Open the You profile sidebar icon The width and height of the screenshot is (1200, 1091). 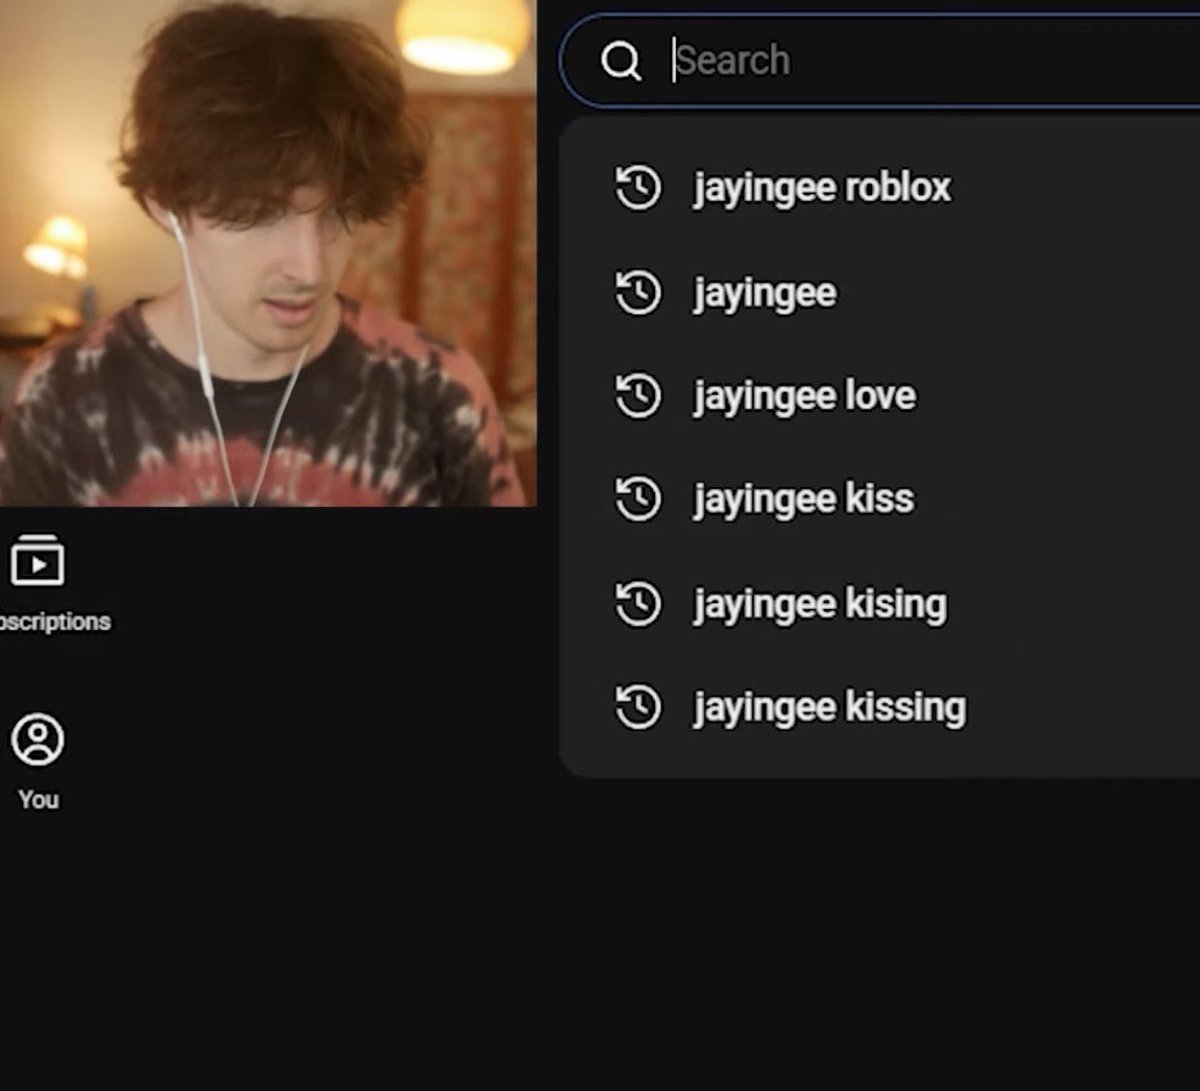point(38,740)
